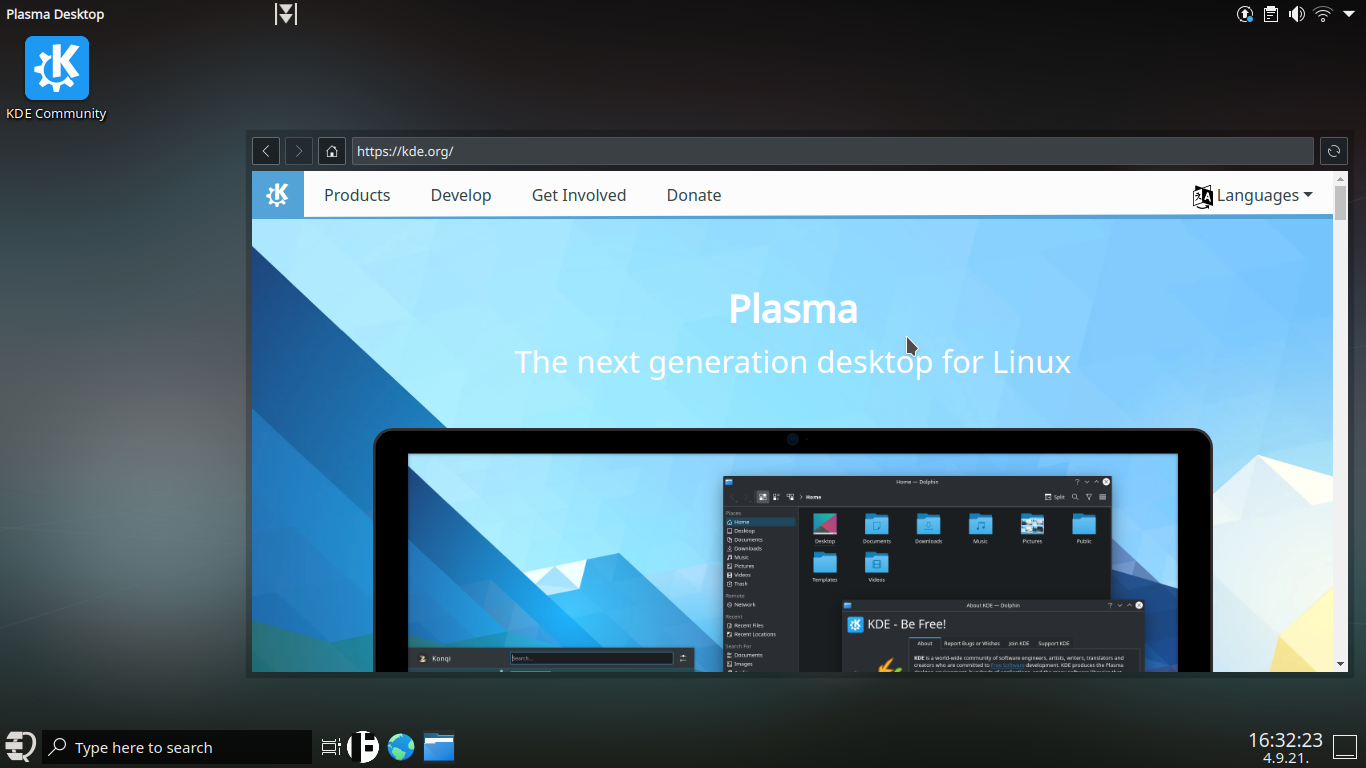Viewport: 1366px width, 768px height.
Task: Open the Get Involved menu item
Action: (x=579, y=195)
